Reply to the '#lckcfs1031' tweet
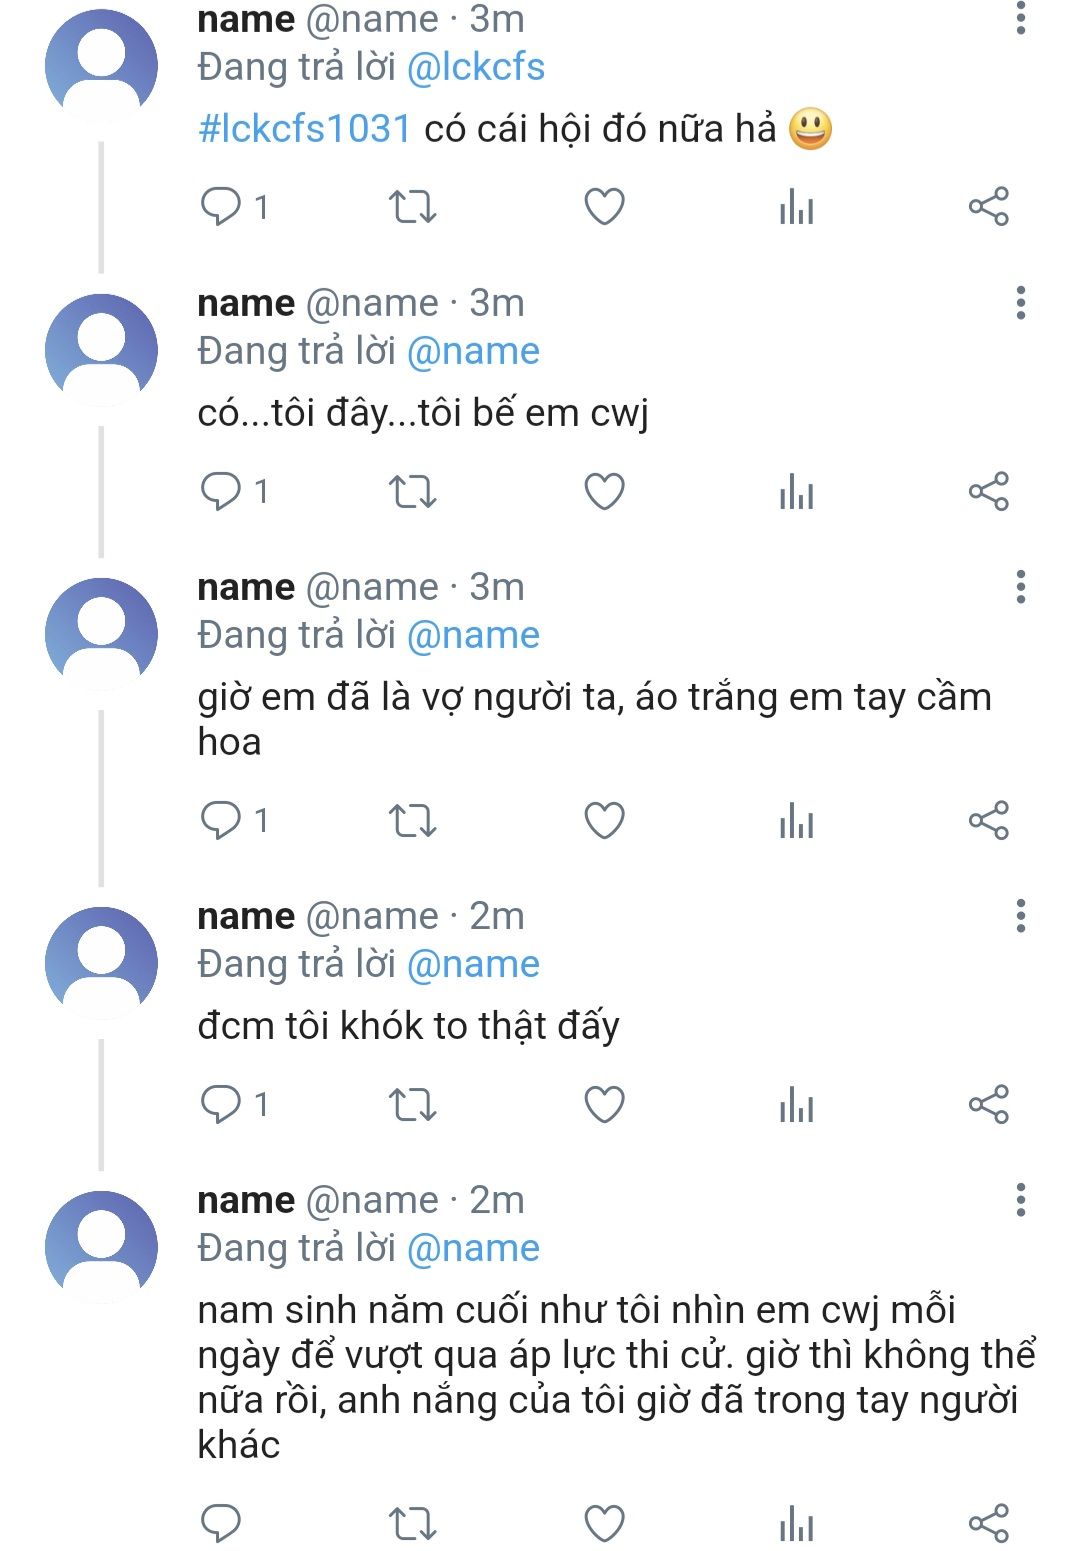This screenshot has height=1551, width=1080. pos(221,207)
